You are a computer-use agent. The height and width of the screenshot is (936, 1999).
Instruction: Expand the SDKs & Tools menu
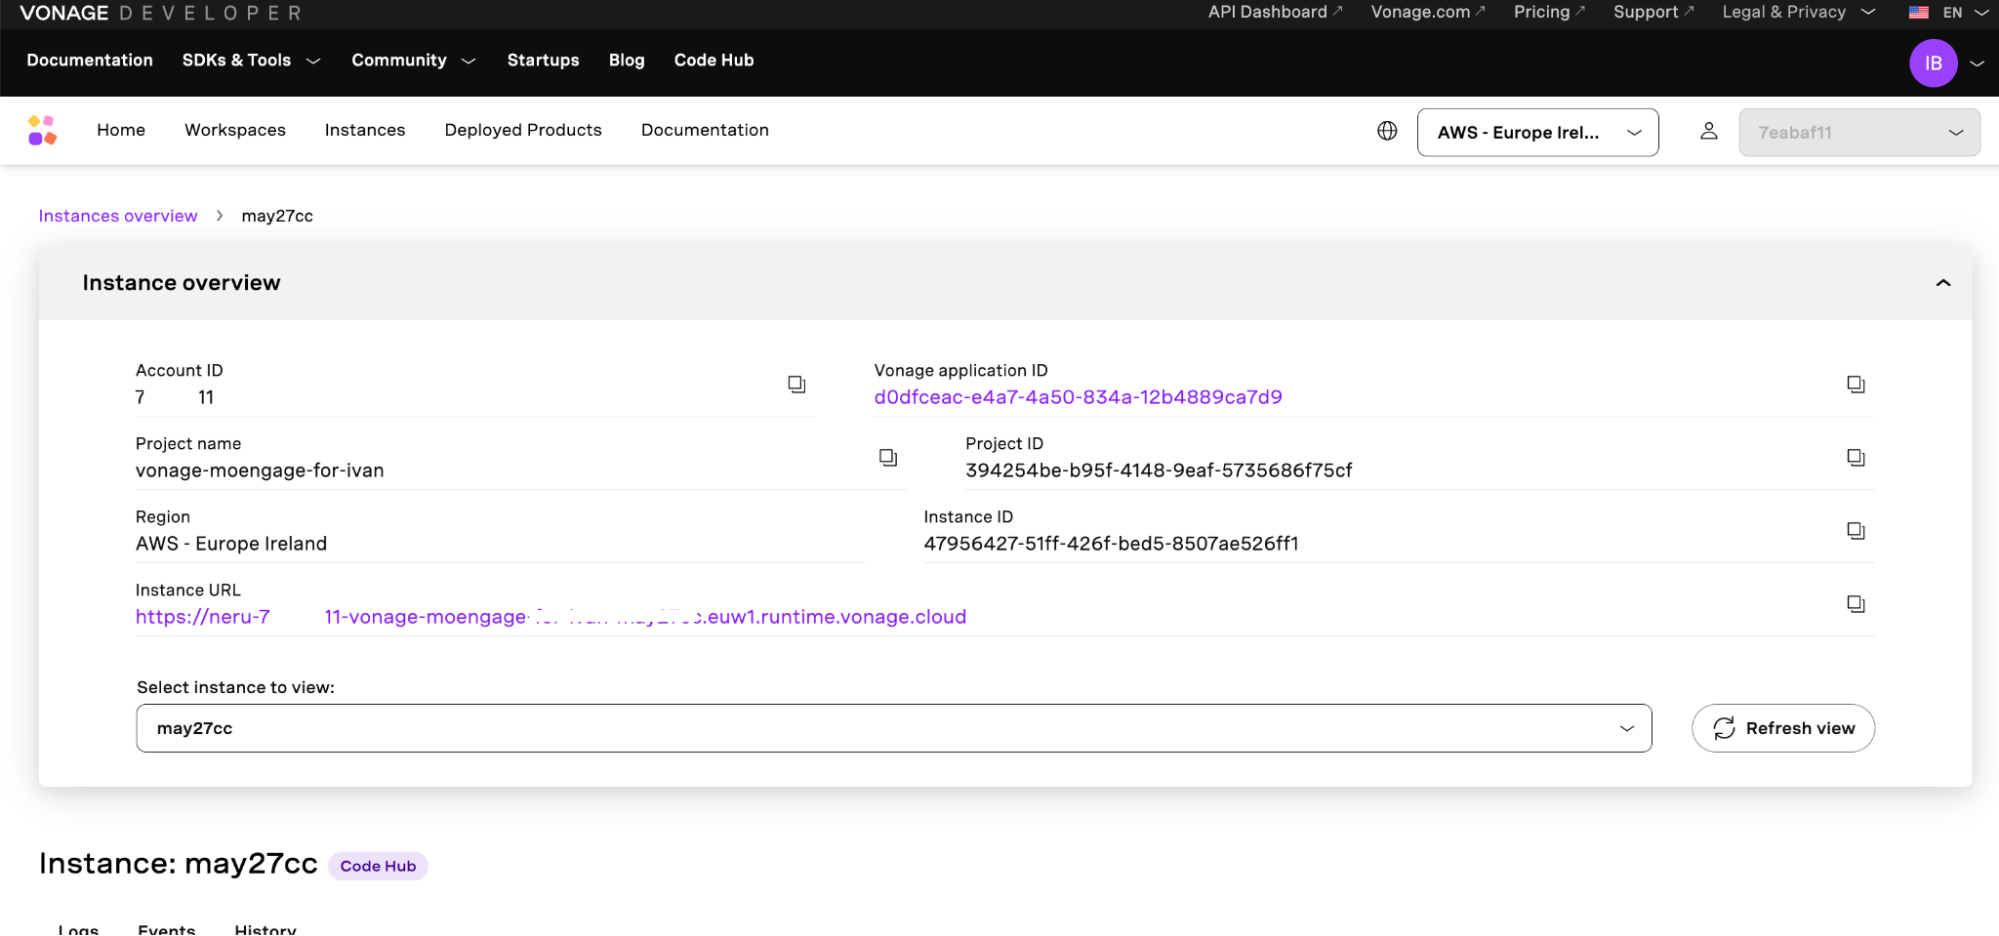point(251,60)
